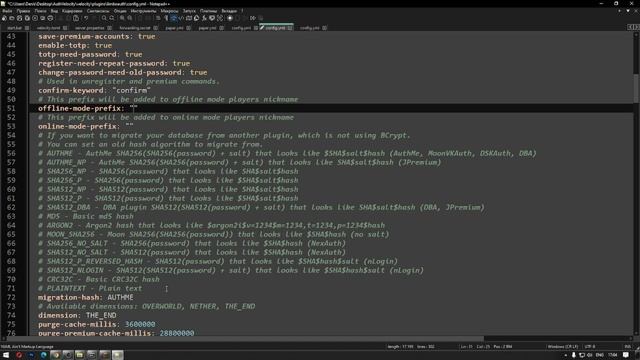Open the Макросы menu
The height and width of the screenshot is (360, 640).
(169, 11)
